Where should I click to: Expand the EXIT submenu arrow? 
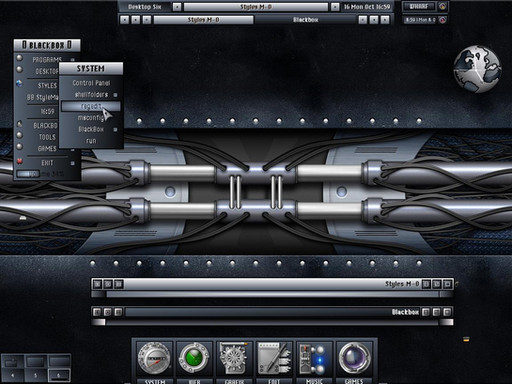(x=72, y=163)
